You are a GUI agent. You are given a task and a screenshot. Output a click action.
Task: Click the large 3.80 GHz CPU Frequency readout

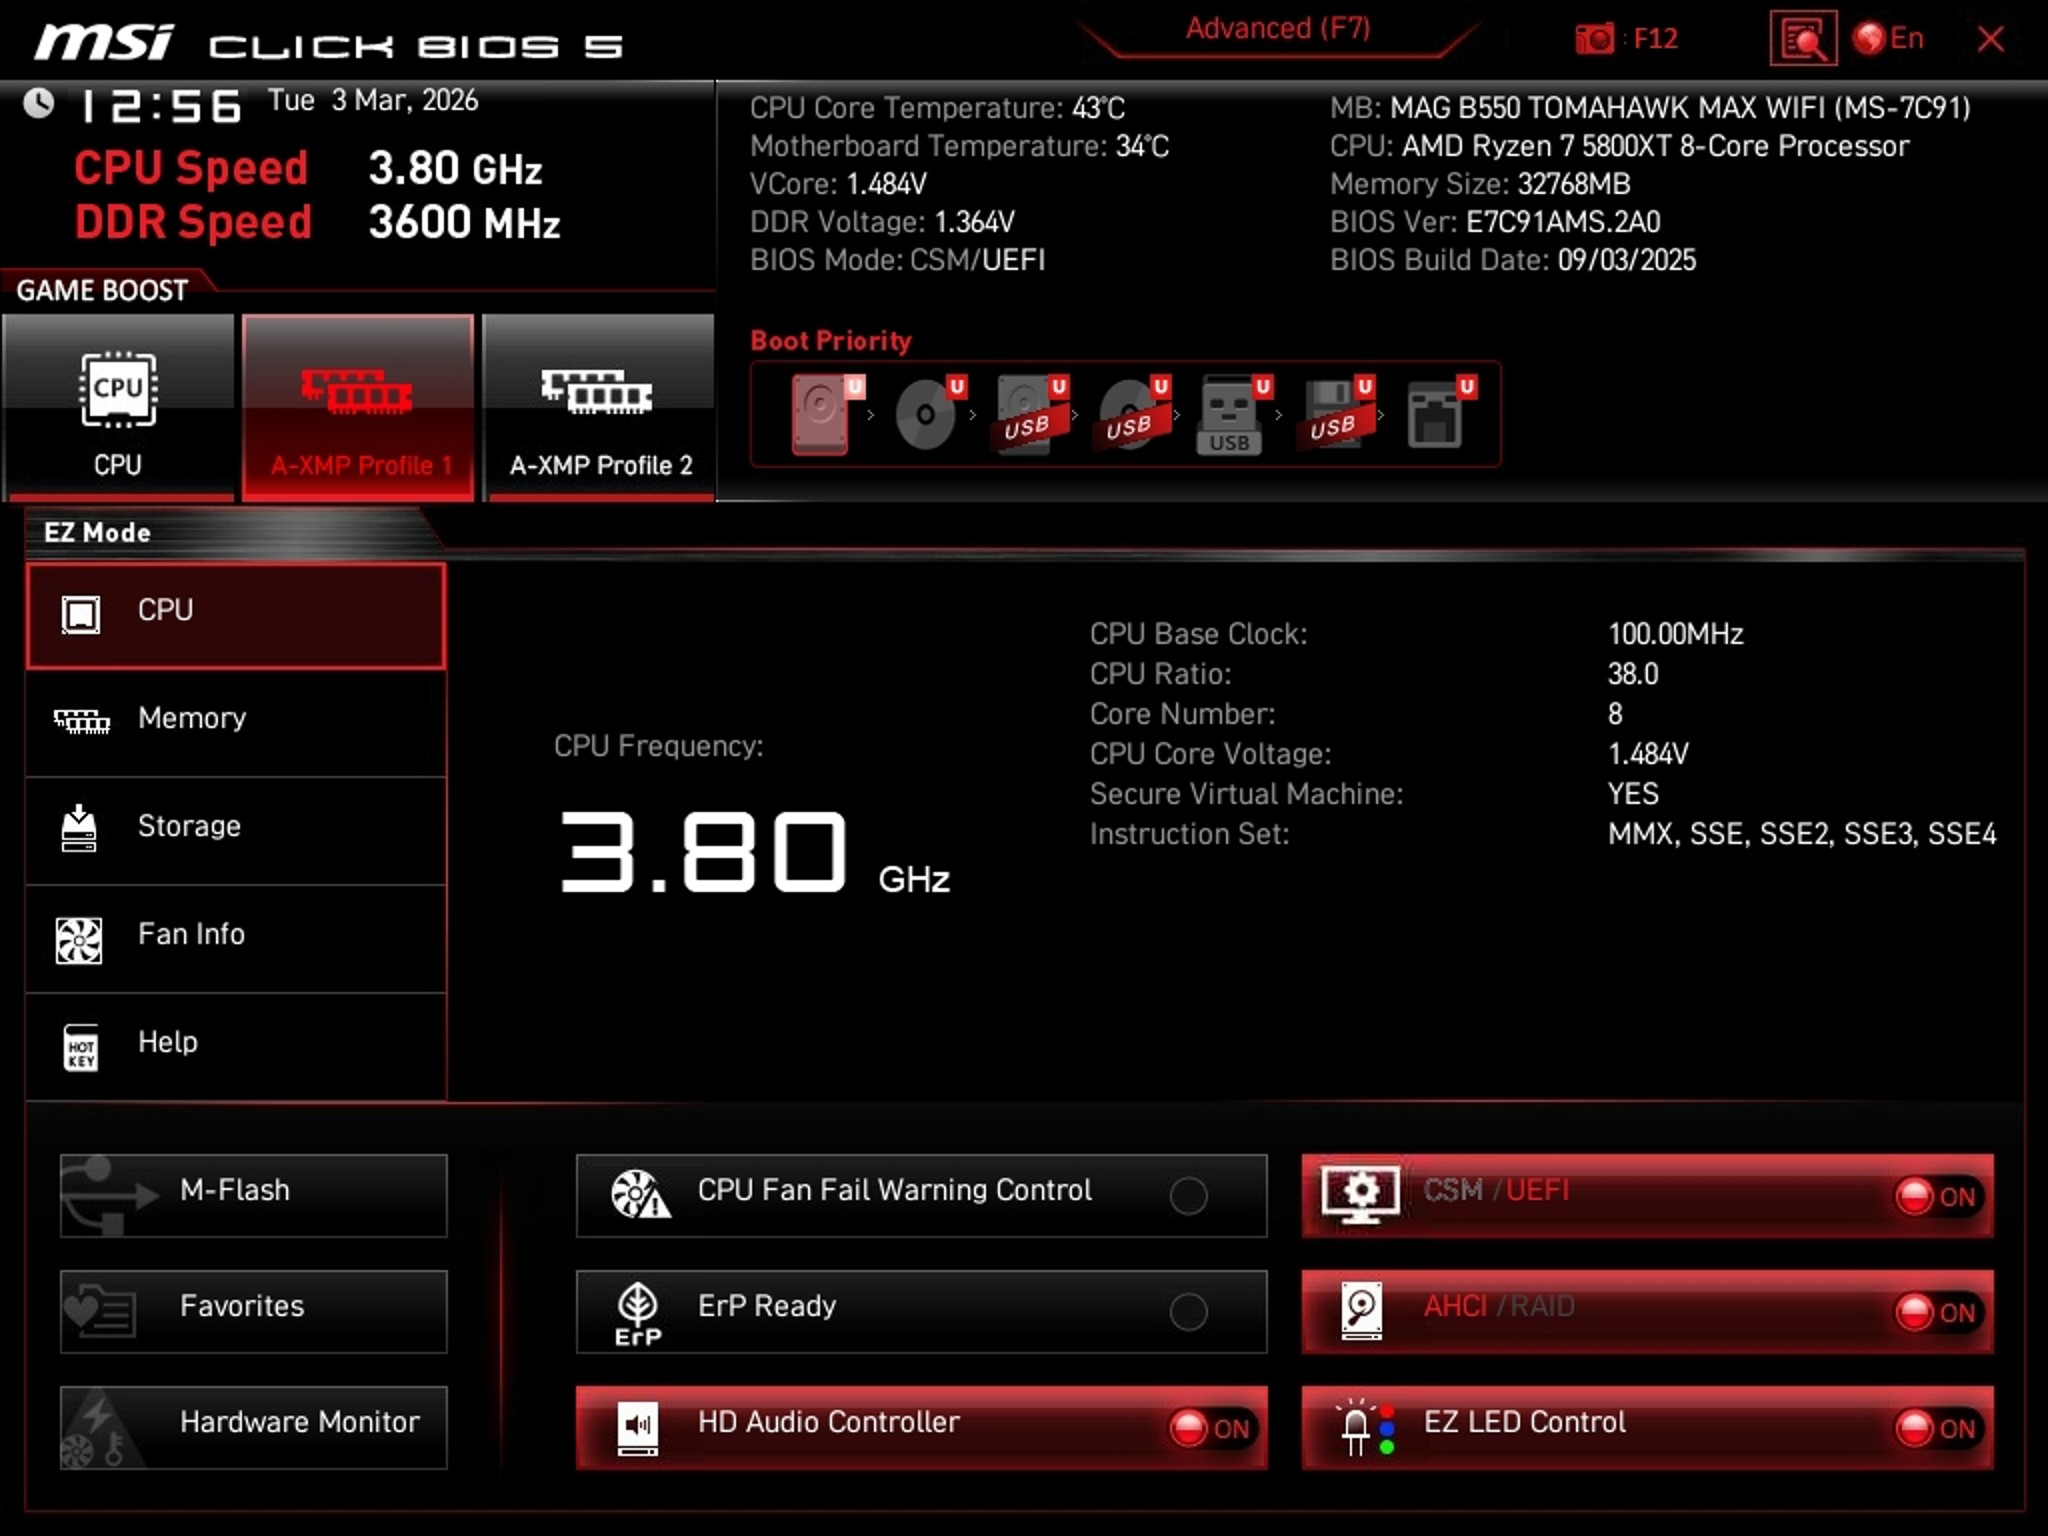coord(755,853)
